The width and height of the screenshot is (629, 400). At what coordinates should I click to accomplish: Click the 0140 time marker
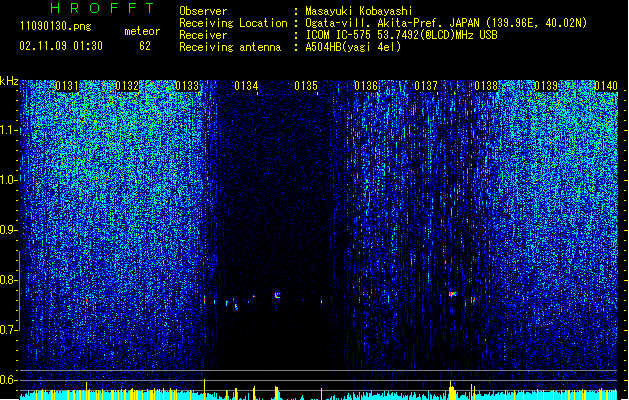coord(606,86)
